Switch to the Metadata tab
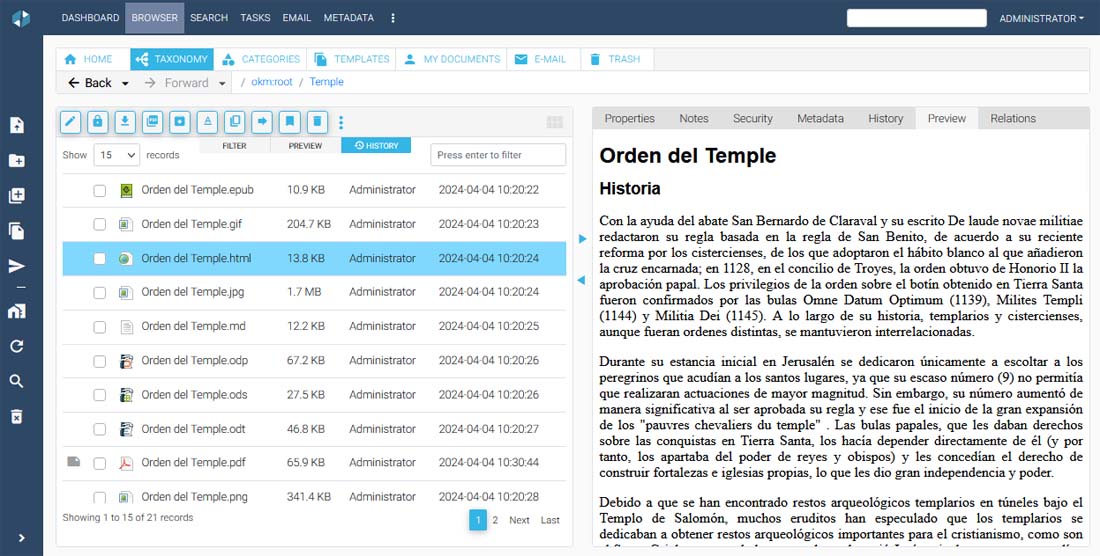 820,118
